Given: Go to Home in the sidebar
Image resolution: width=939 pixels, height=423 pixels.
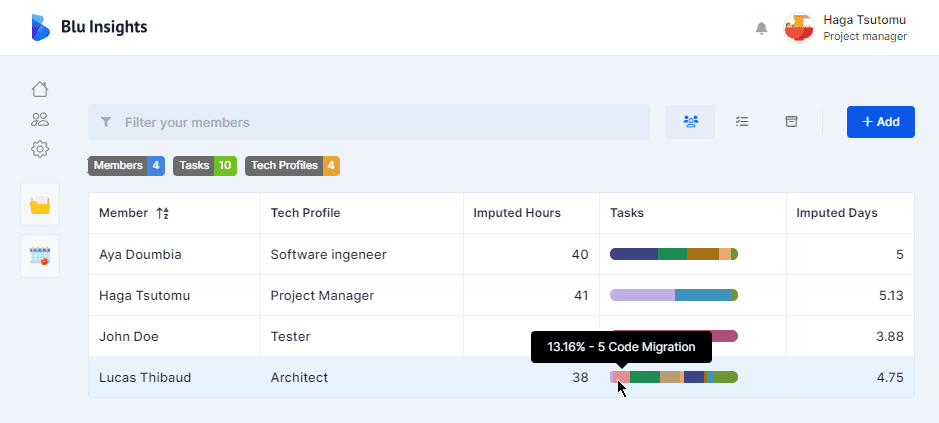Looking at the screenshot, I should point(40,89).
